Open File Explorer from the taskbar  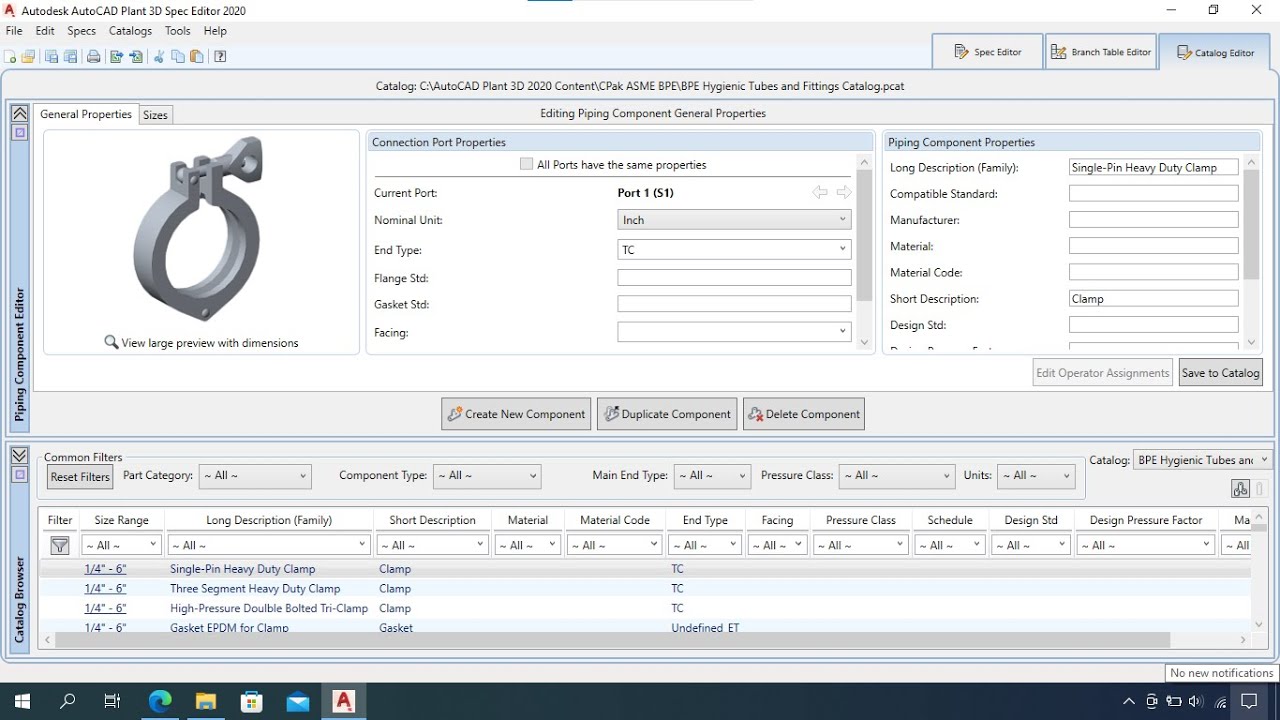click(205, 702)
